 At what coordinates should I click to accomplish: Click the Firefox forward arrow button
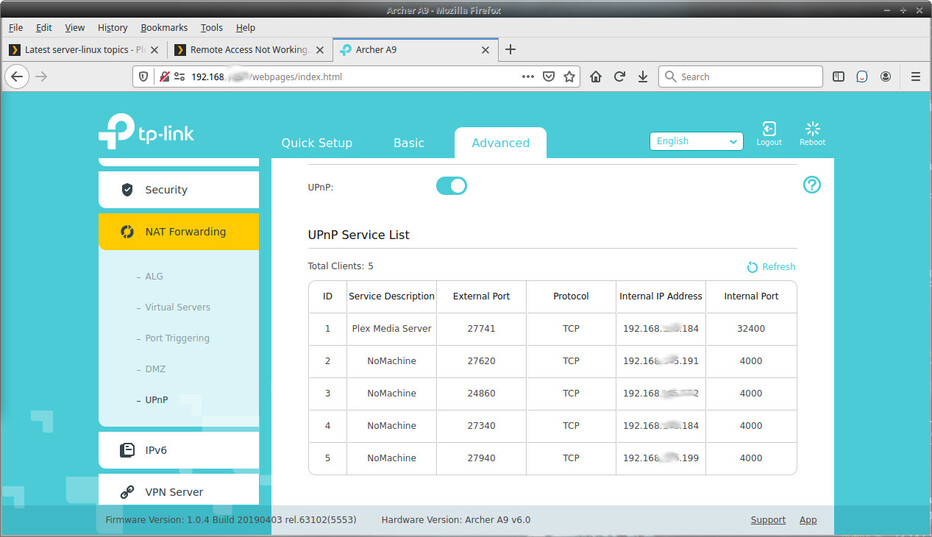point(41,77)
